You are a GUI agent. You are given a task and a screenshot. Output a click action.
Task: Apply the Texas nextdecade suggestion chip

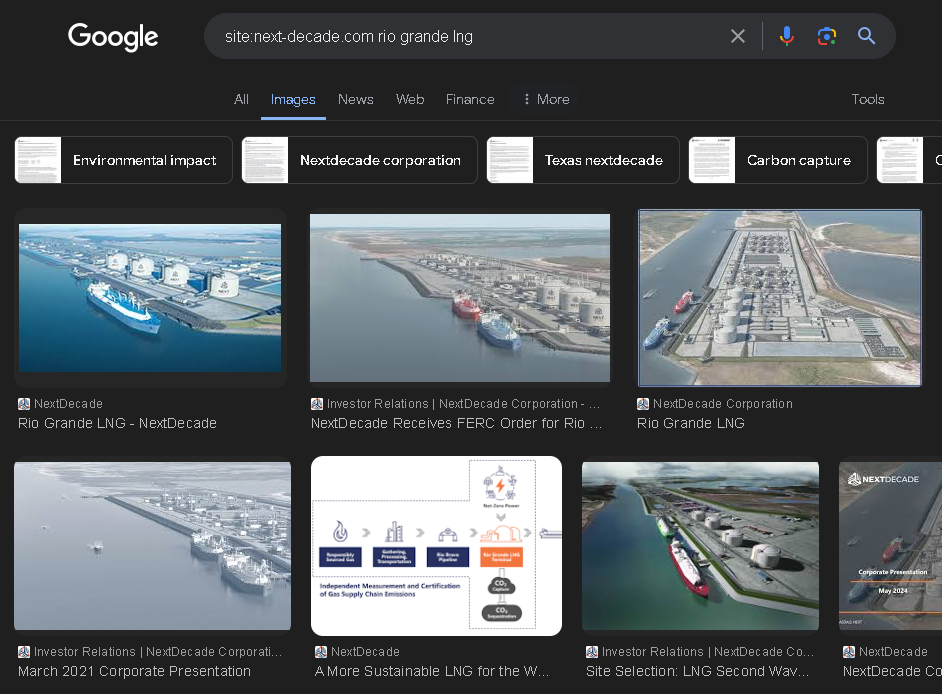click(583, 160)
